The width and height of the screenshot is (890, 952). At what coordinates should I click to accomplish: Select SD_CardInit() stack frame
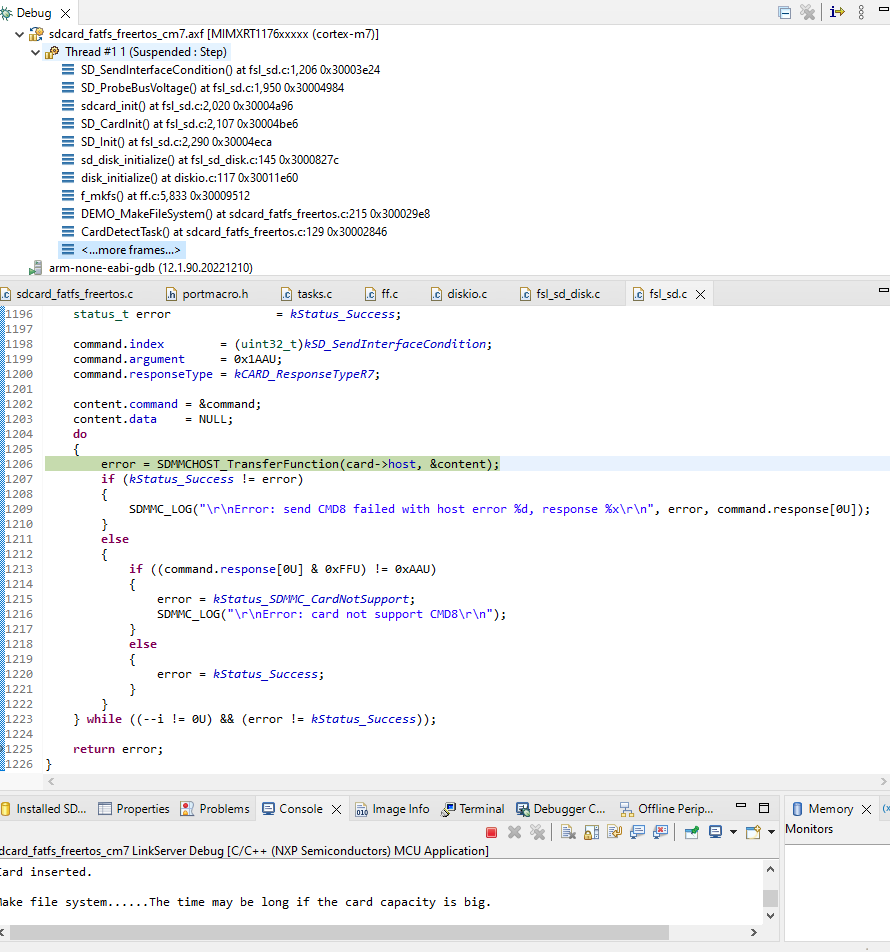189,124
